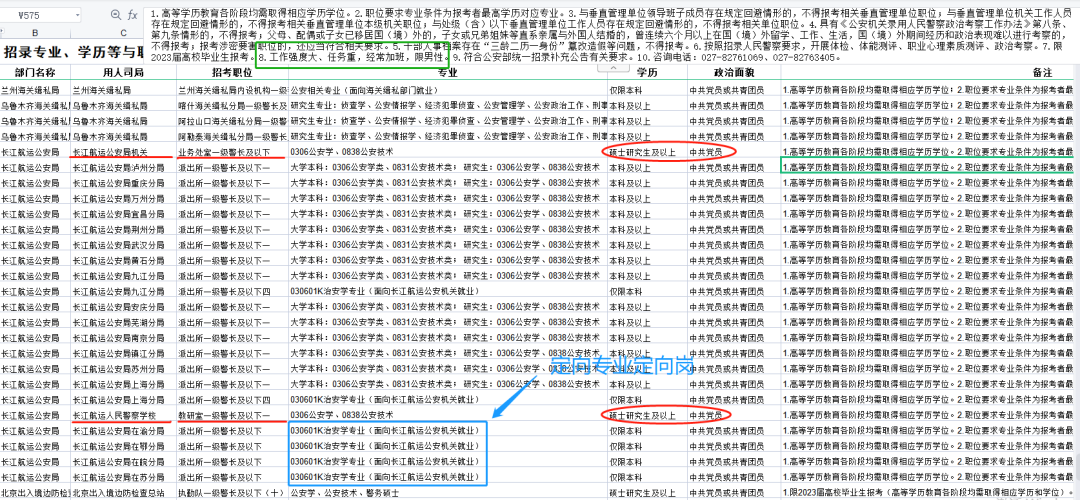Select cell 长江航运公安局黄石分局
The image size is (1080, 500).
(123, 260)
